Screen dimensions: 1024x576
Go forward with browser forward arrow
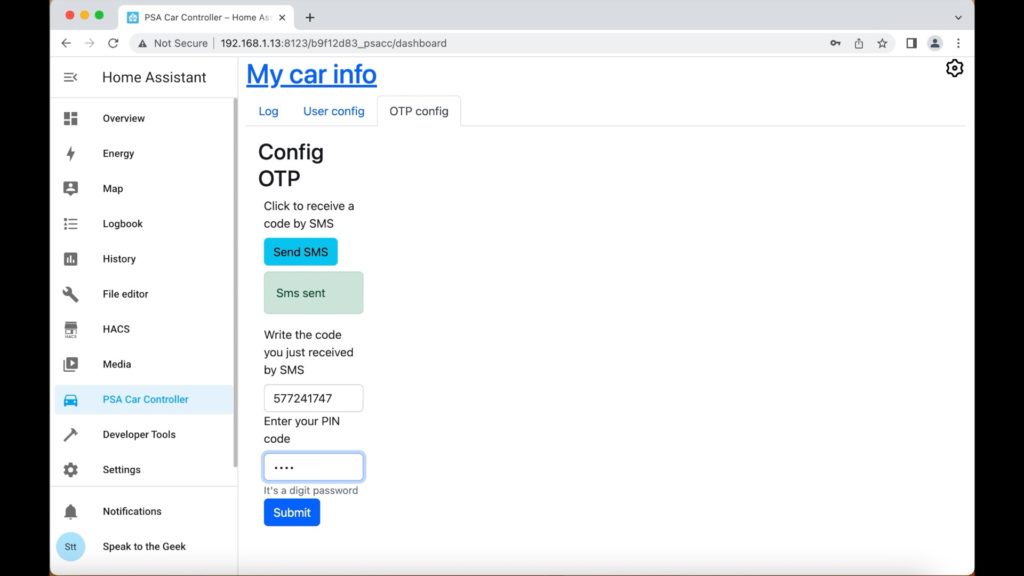click(x=89, y=43)
